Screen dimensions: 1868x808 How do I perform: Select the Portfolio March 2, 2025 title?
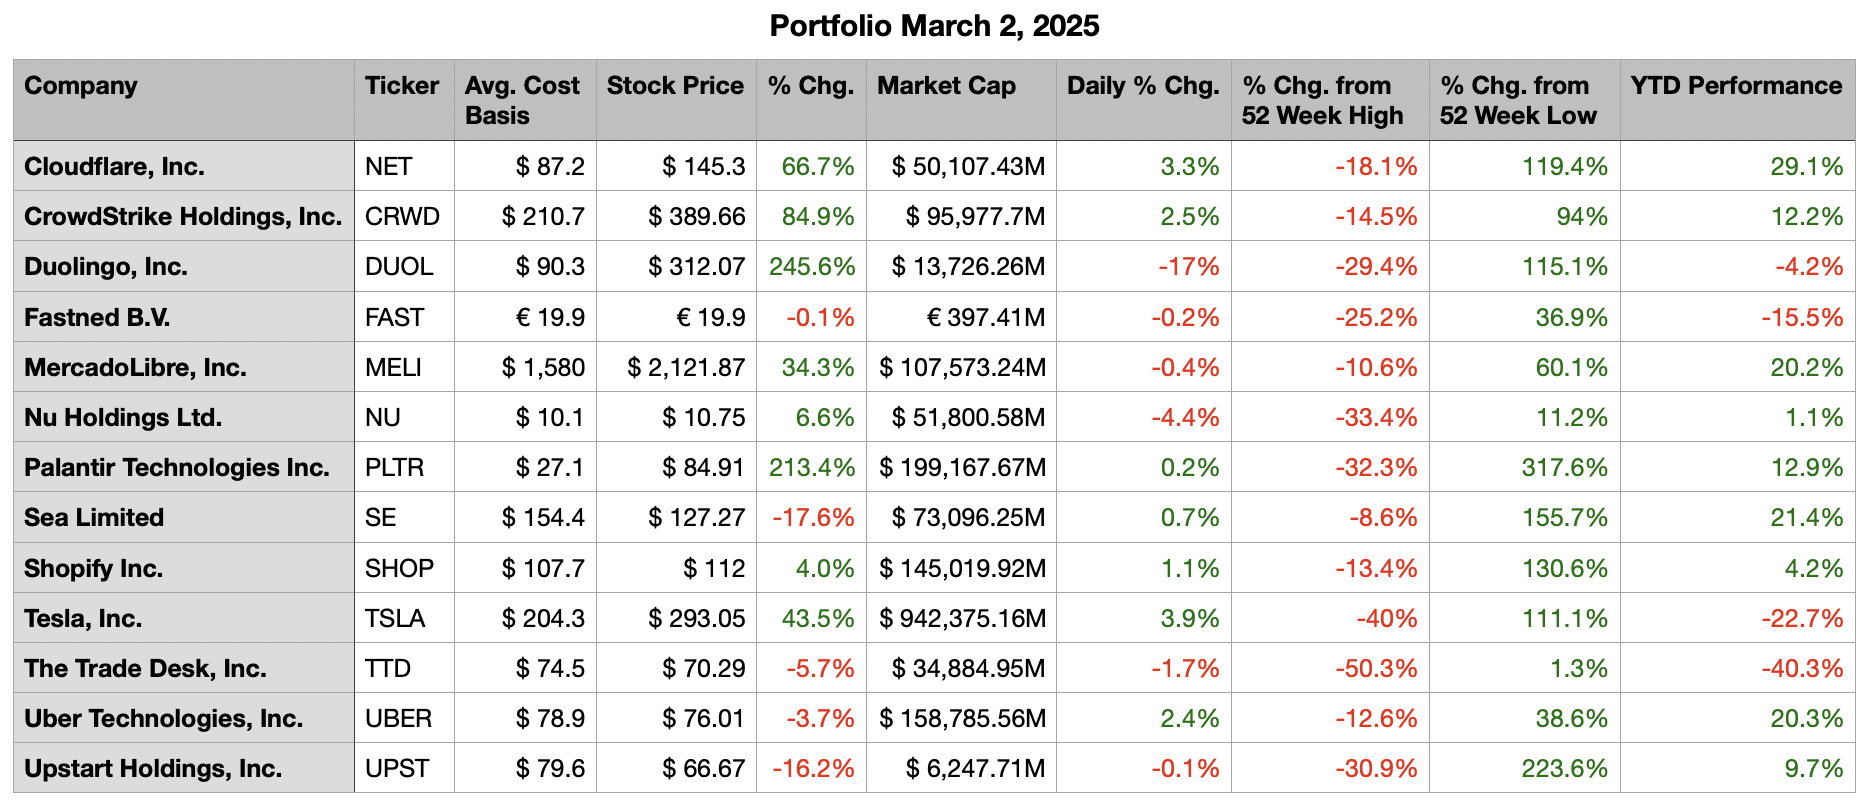pos(934,26)
